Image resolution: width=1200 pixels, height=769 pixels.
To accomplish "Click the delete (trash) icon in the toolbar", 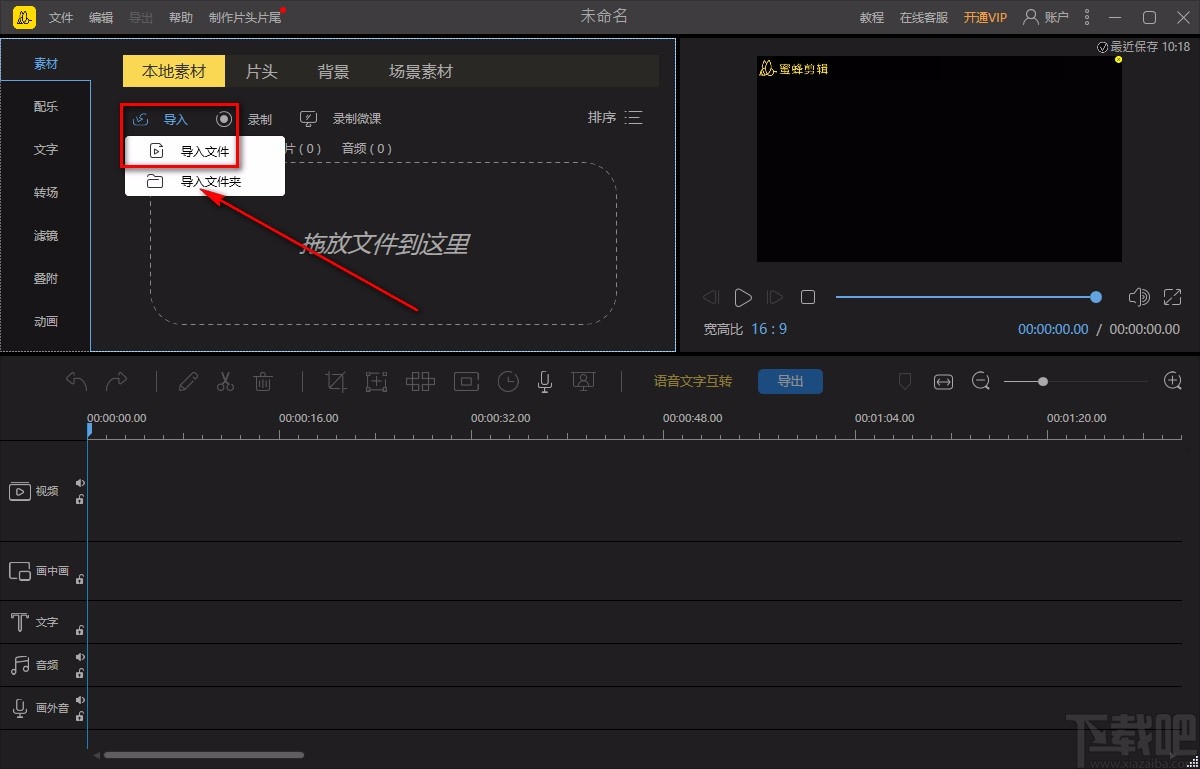I will click(x=264, y=381).
